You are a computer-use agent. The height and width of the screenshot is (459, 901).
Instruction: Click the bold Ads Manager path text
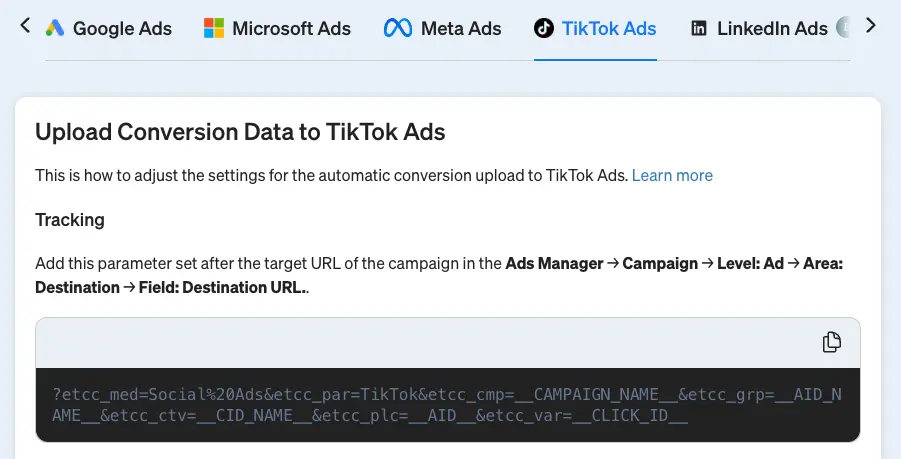(555, 263)
